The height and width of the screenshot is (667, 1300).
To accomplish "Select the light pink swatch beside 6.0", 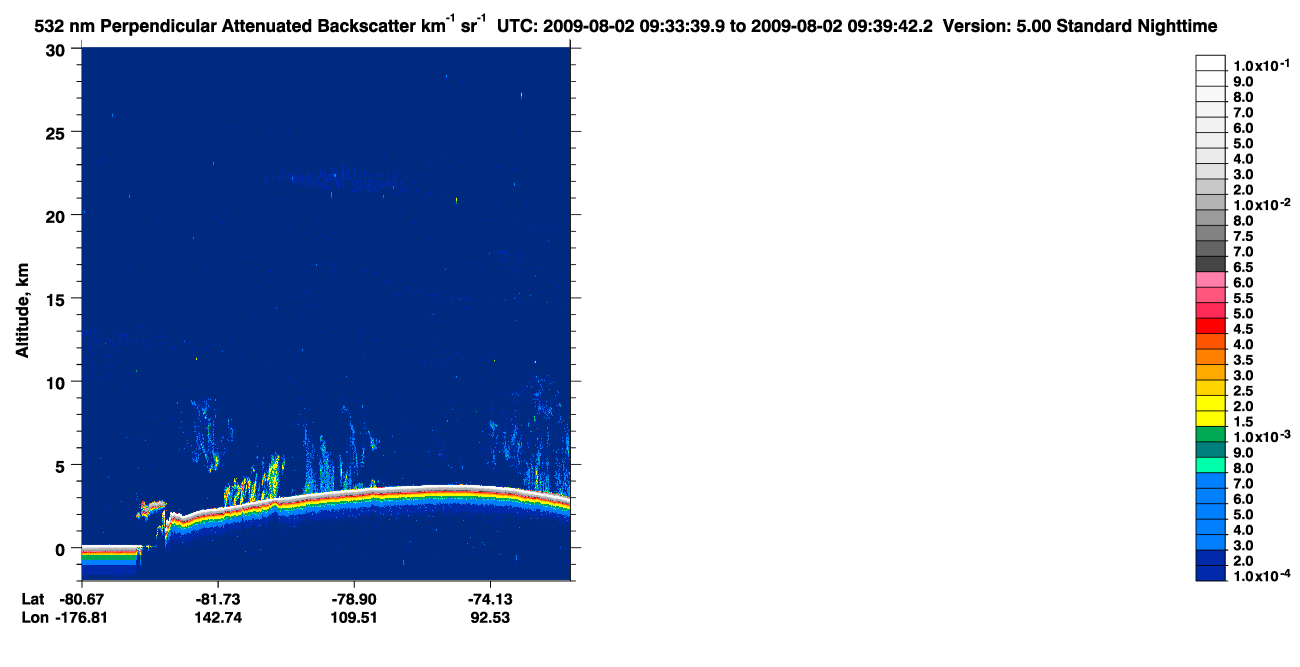I will pyautogui.click(x=1210, y=279).
